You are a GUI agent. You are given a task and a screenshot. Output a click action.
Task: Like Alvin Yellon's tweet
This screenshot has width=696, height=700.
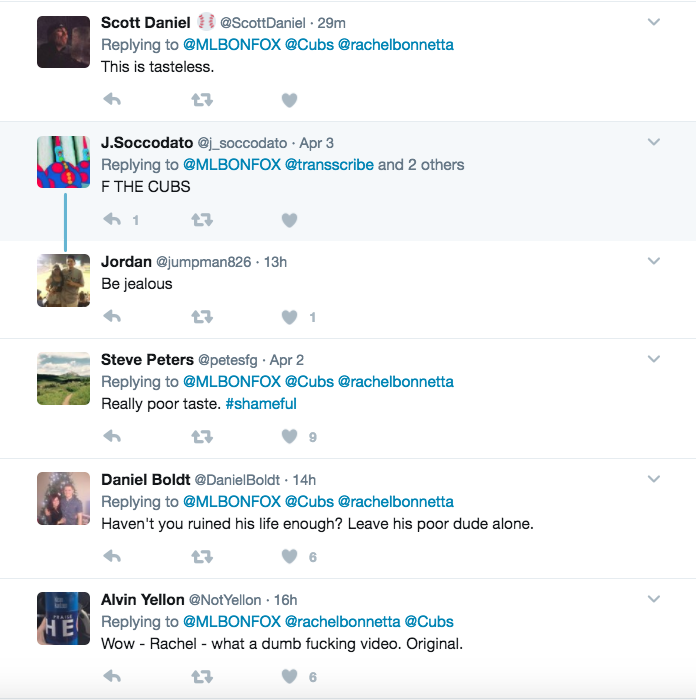point(289,676)
